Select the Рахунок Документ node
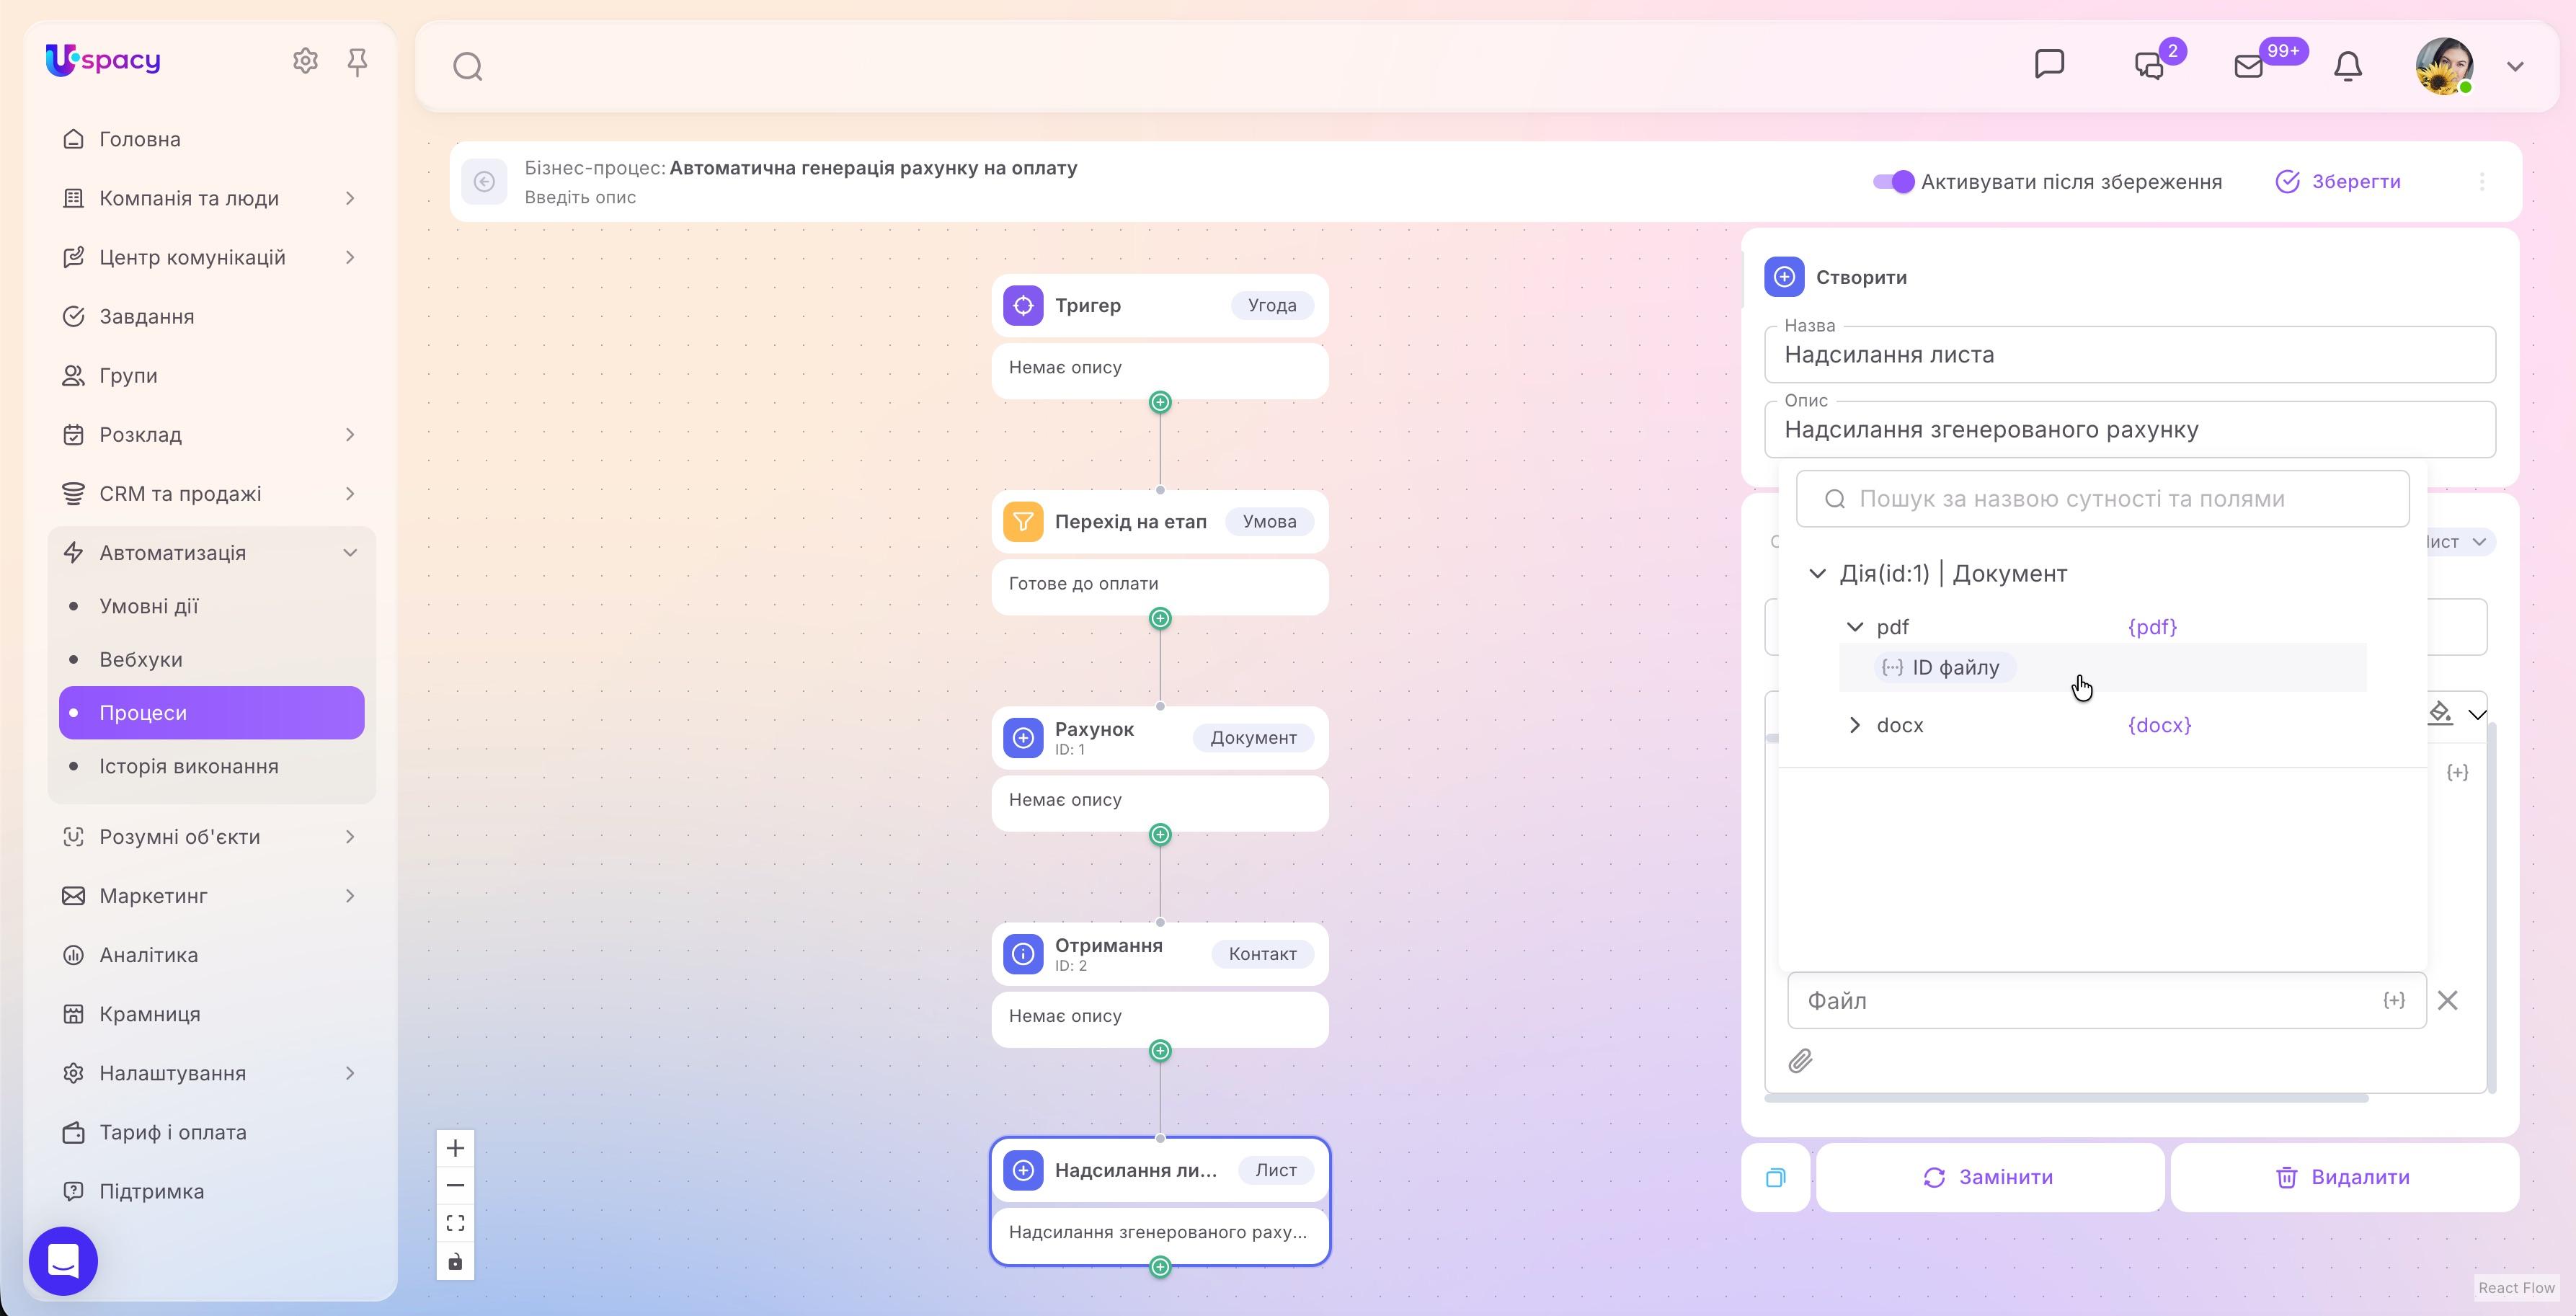 coord(1160,738)
